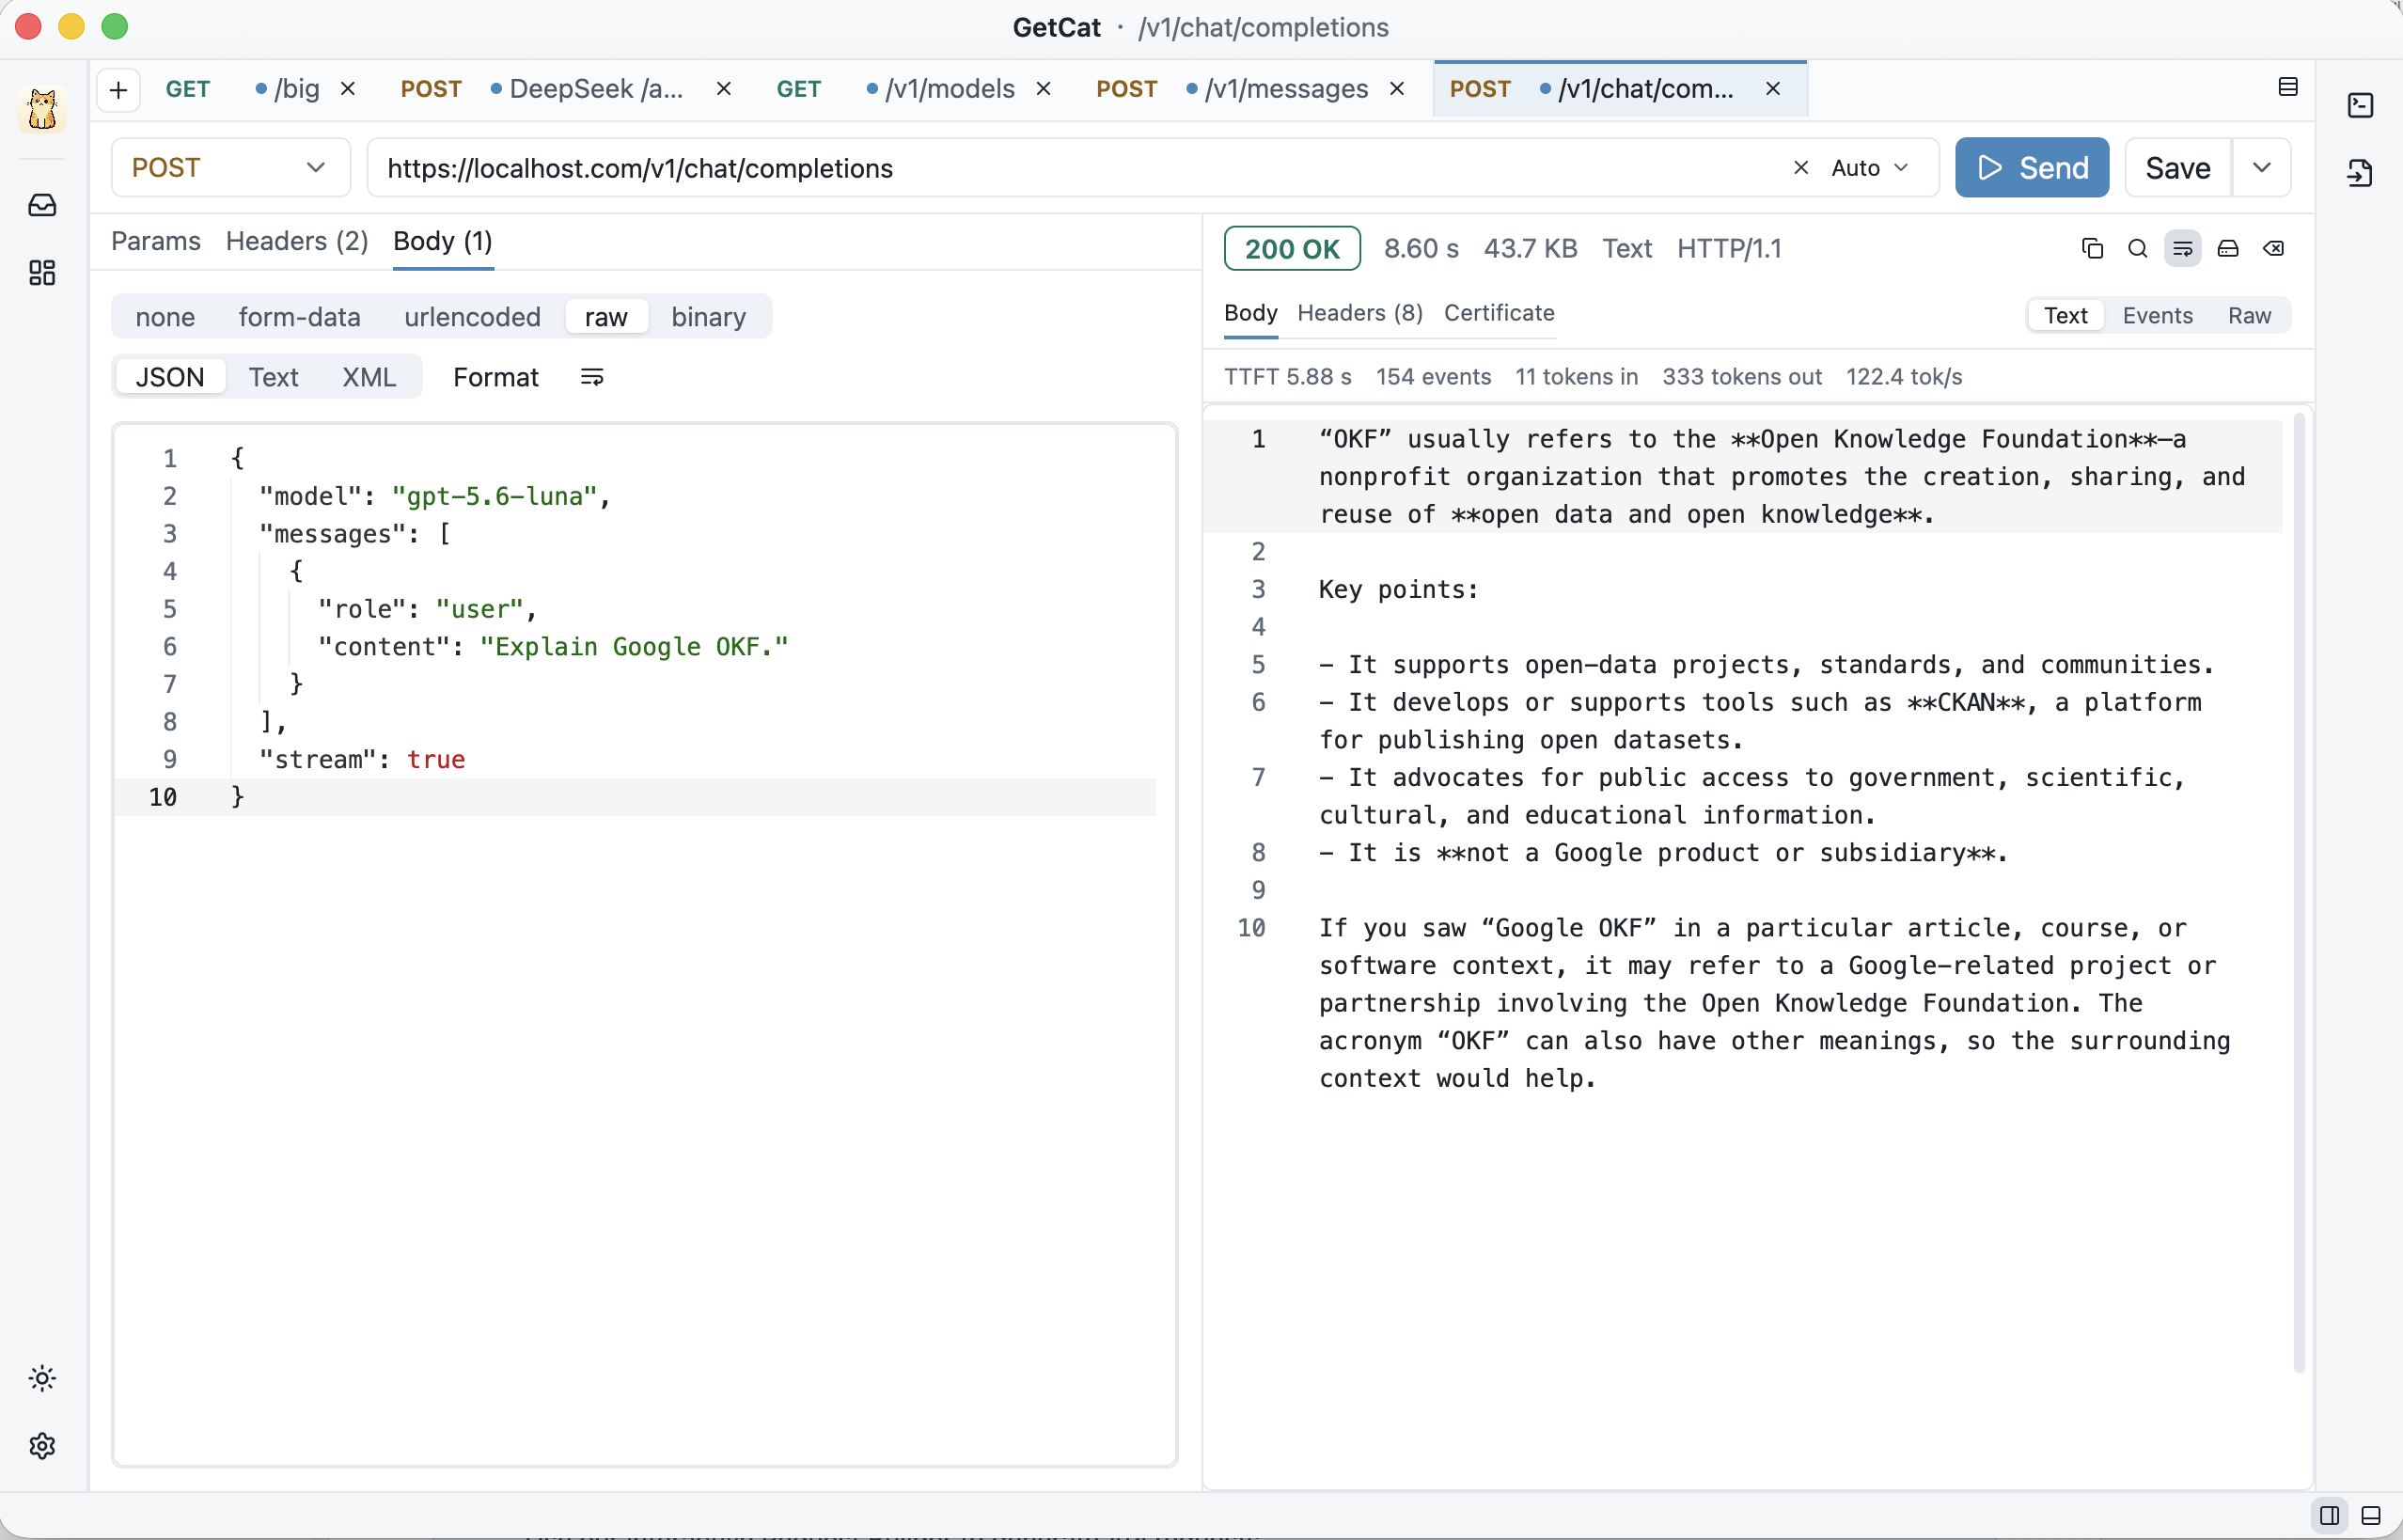Screen dimensions: 2403x1540
Task: Open request Headers (2) tab
Action: pyautogui.click(x=297, y=241)
